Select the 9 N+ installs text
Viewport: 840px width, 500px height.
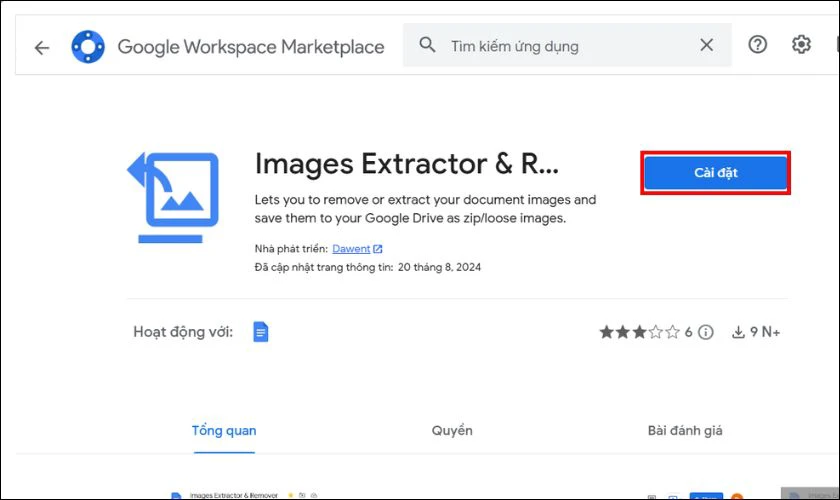(765, 332)
